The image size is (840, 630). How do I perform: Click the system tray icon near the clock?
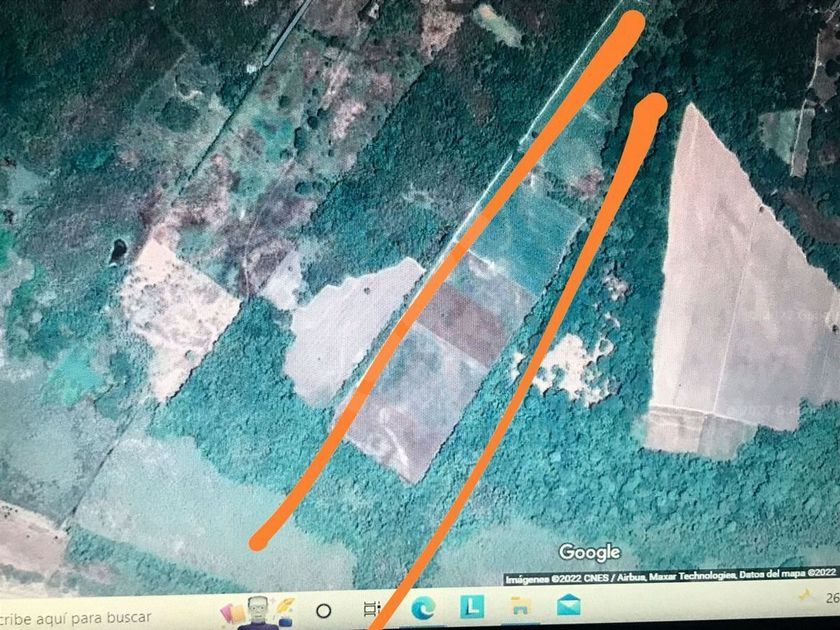[x=805, y=594]
